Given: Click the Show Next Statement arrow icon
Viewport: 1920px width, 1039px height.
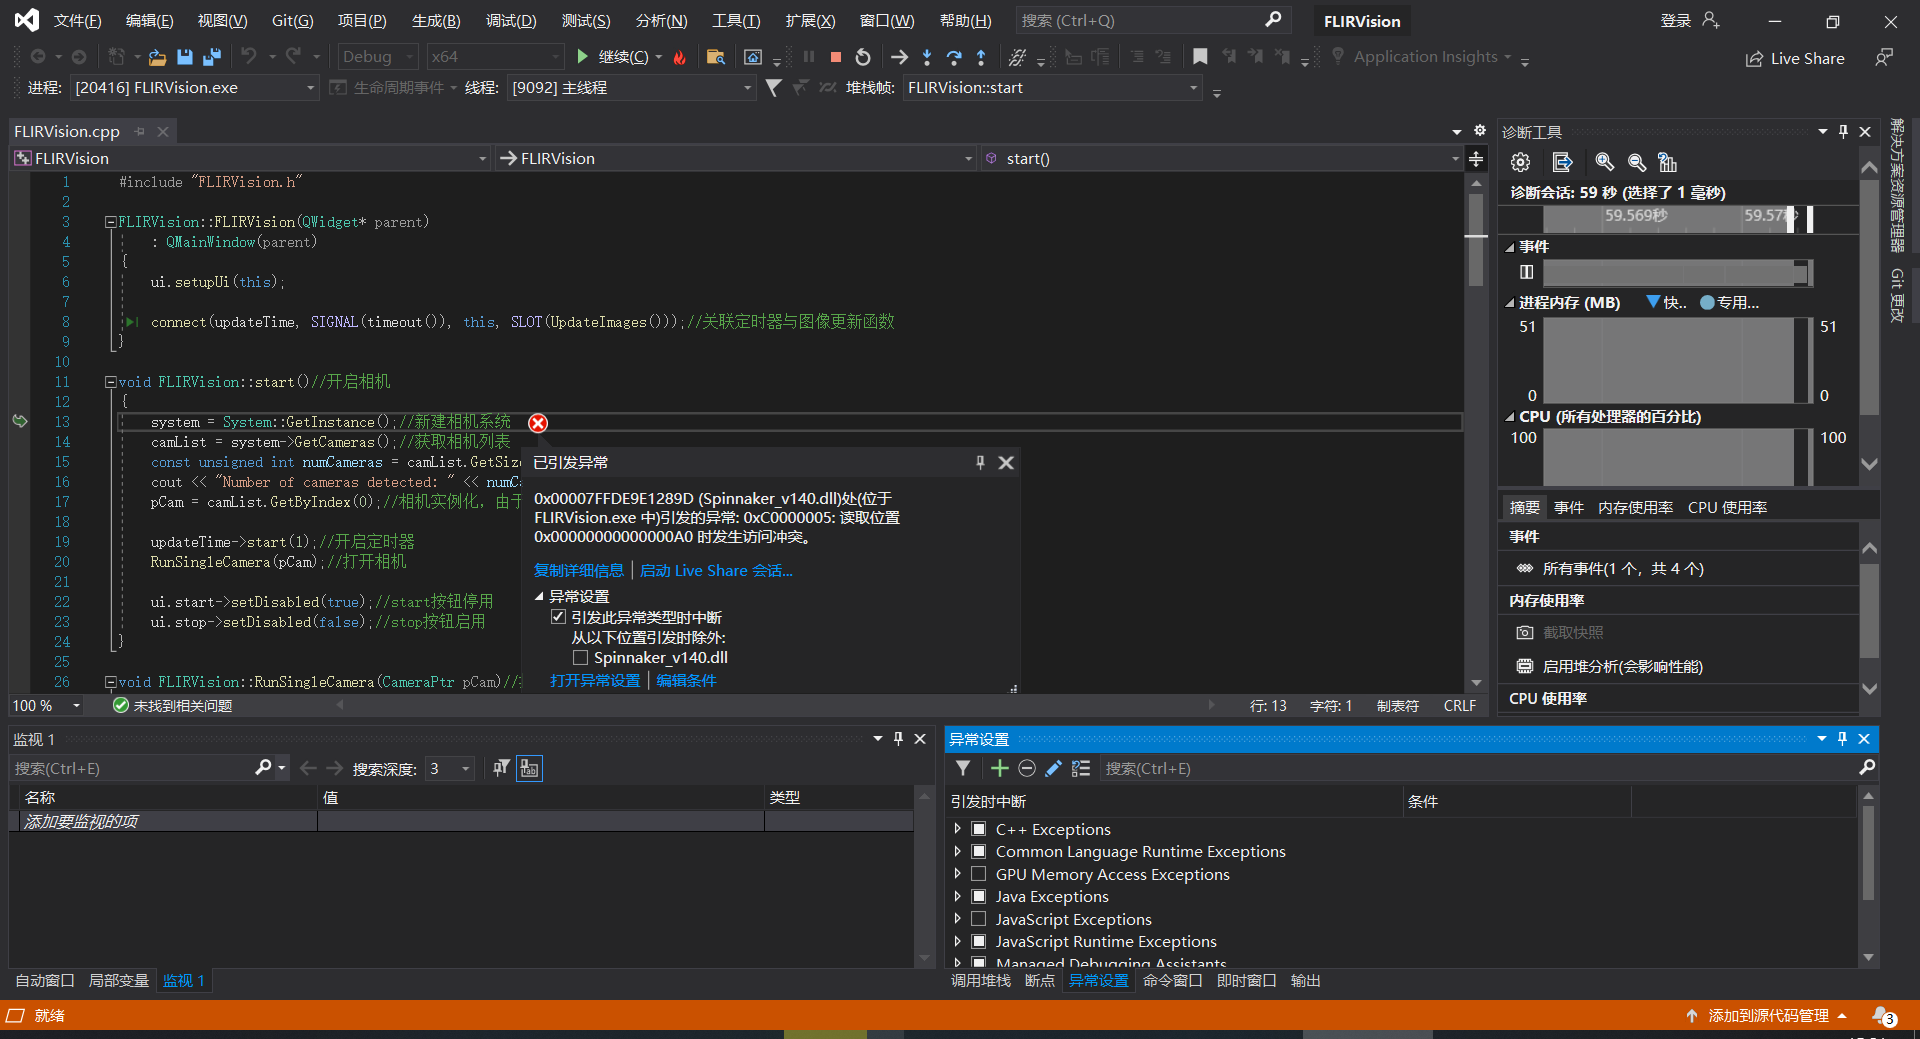Looking at the screenshot, I should 900,57.
